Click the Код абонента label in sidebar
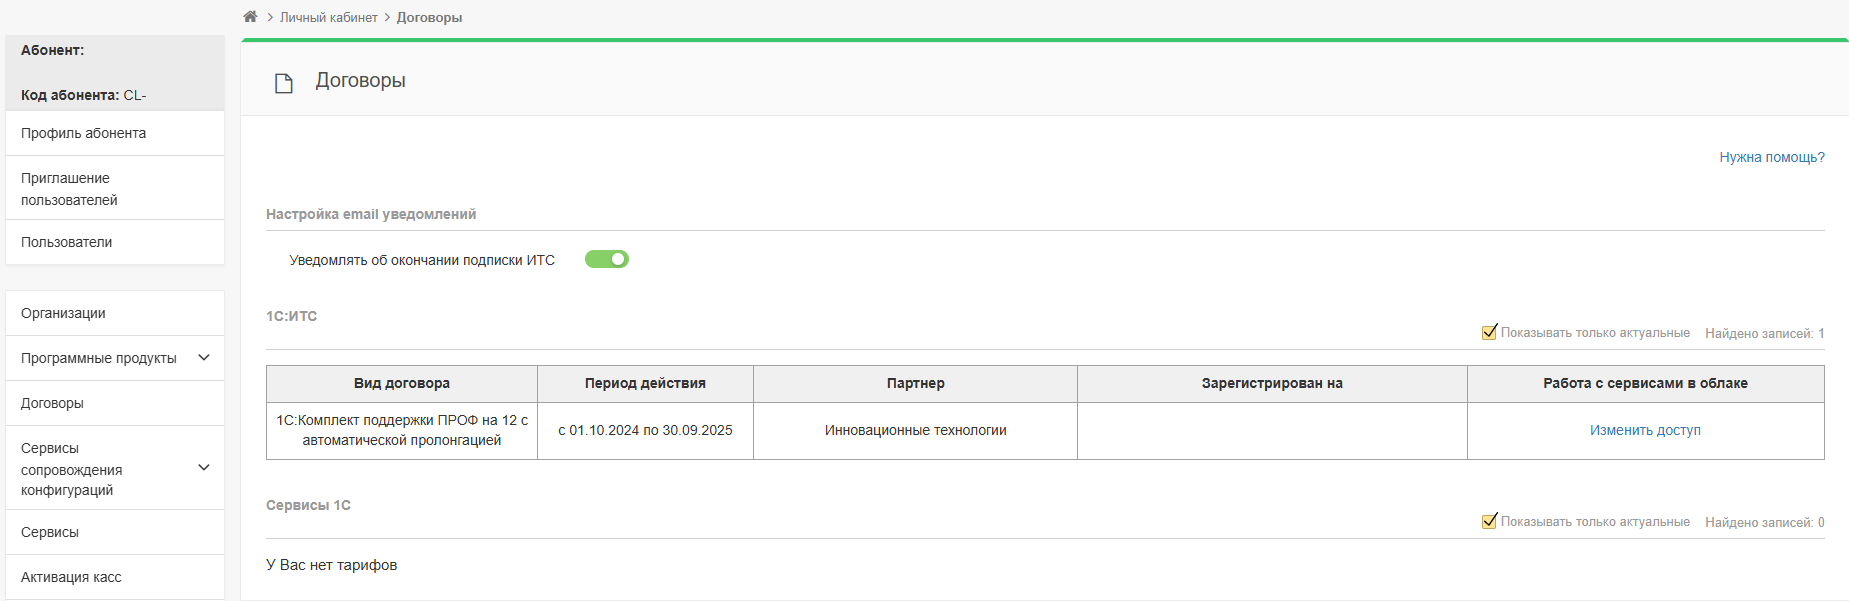The height and width of the screenshot is (601, 1849). (x=70, y=95)
